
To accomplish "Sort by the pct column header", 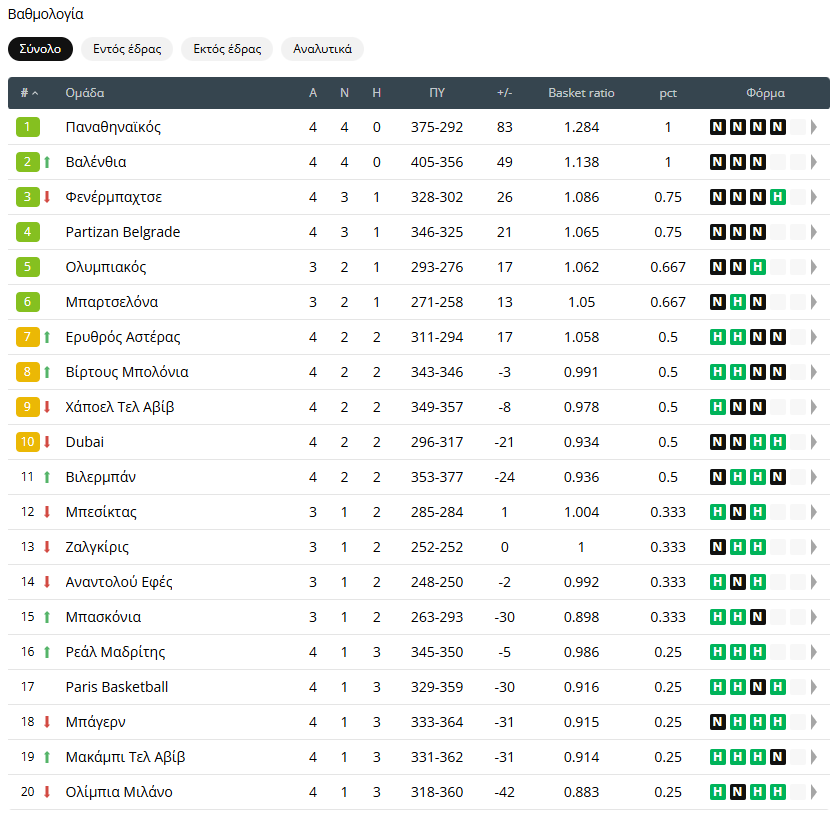I will click(668, 93).
